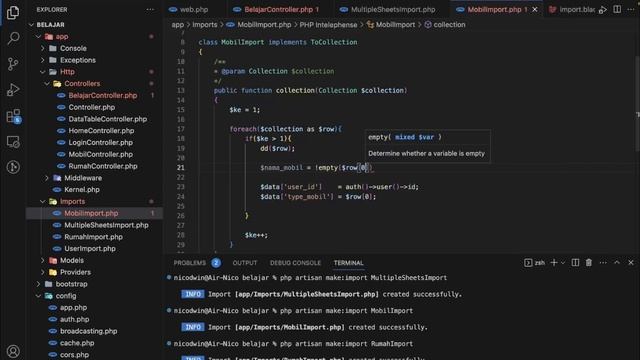The image size is (640, 360).
Task: Open the git graph icon in activity bar
Action: 13,167
